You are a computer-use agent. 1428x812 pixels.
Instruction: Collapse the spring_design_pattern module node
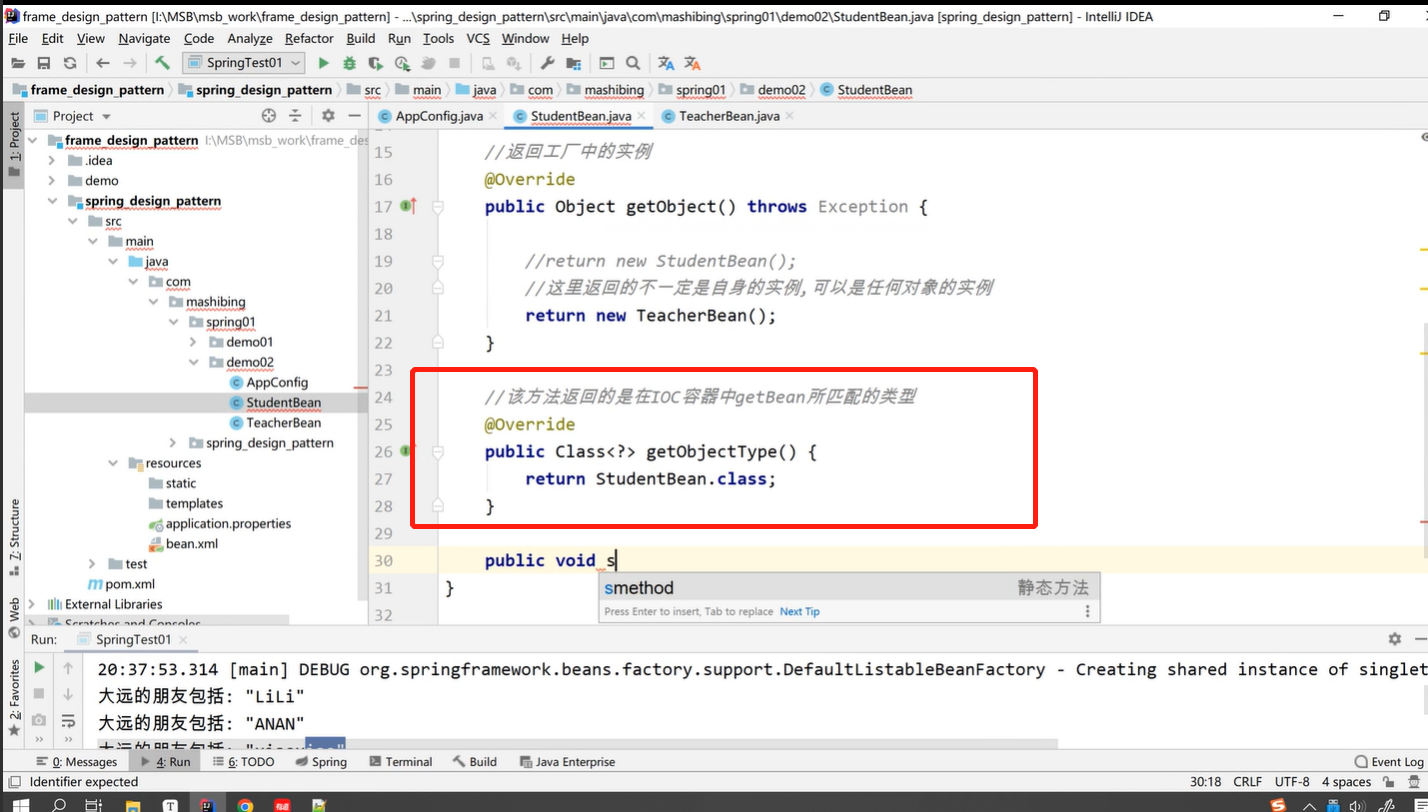pos(51,201)
